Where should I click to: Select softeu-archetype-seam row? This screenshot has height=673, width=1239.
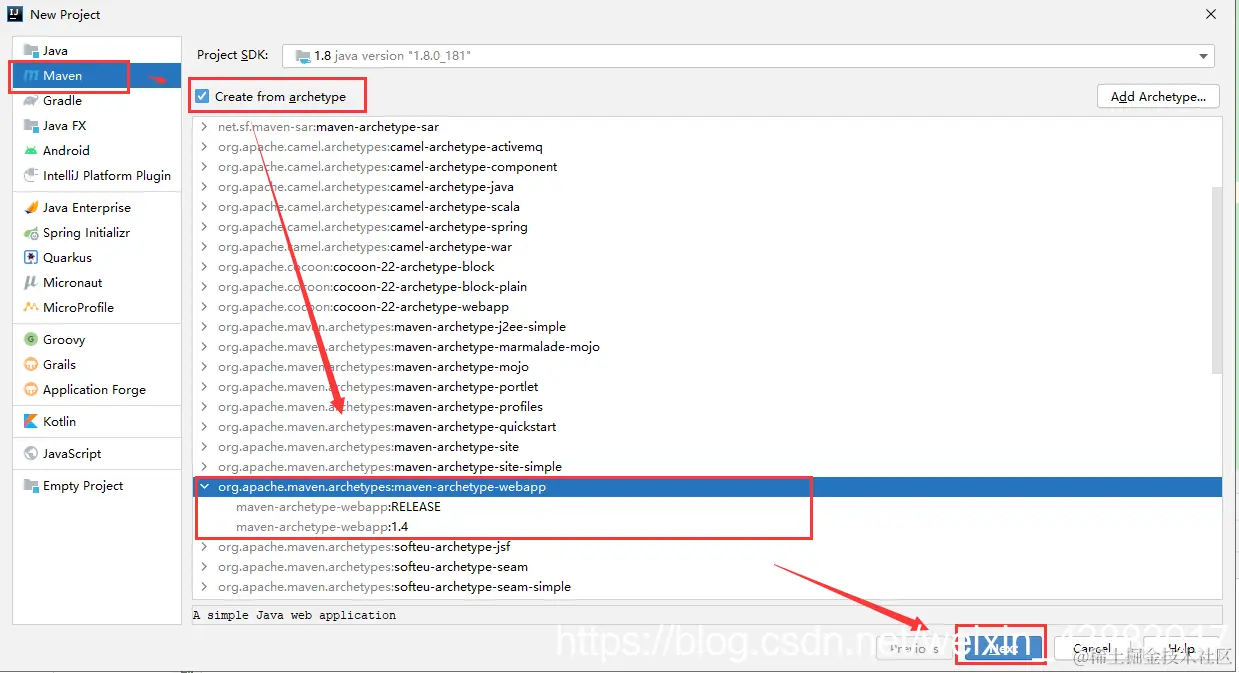tap(708, 567)
